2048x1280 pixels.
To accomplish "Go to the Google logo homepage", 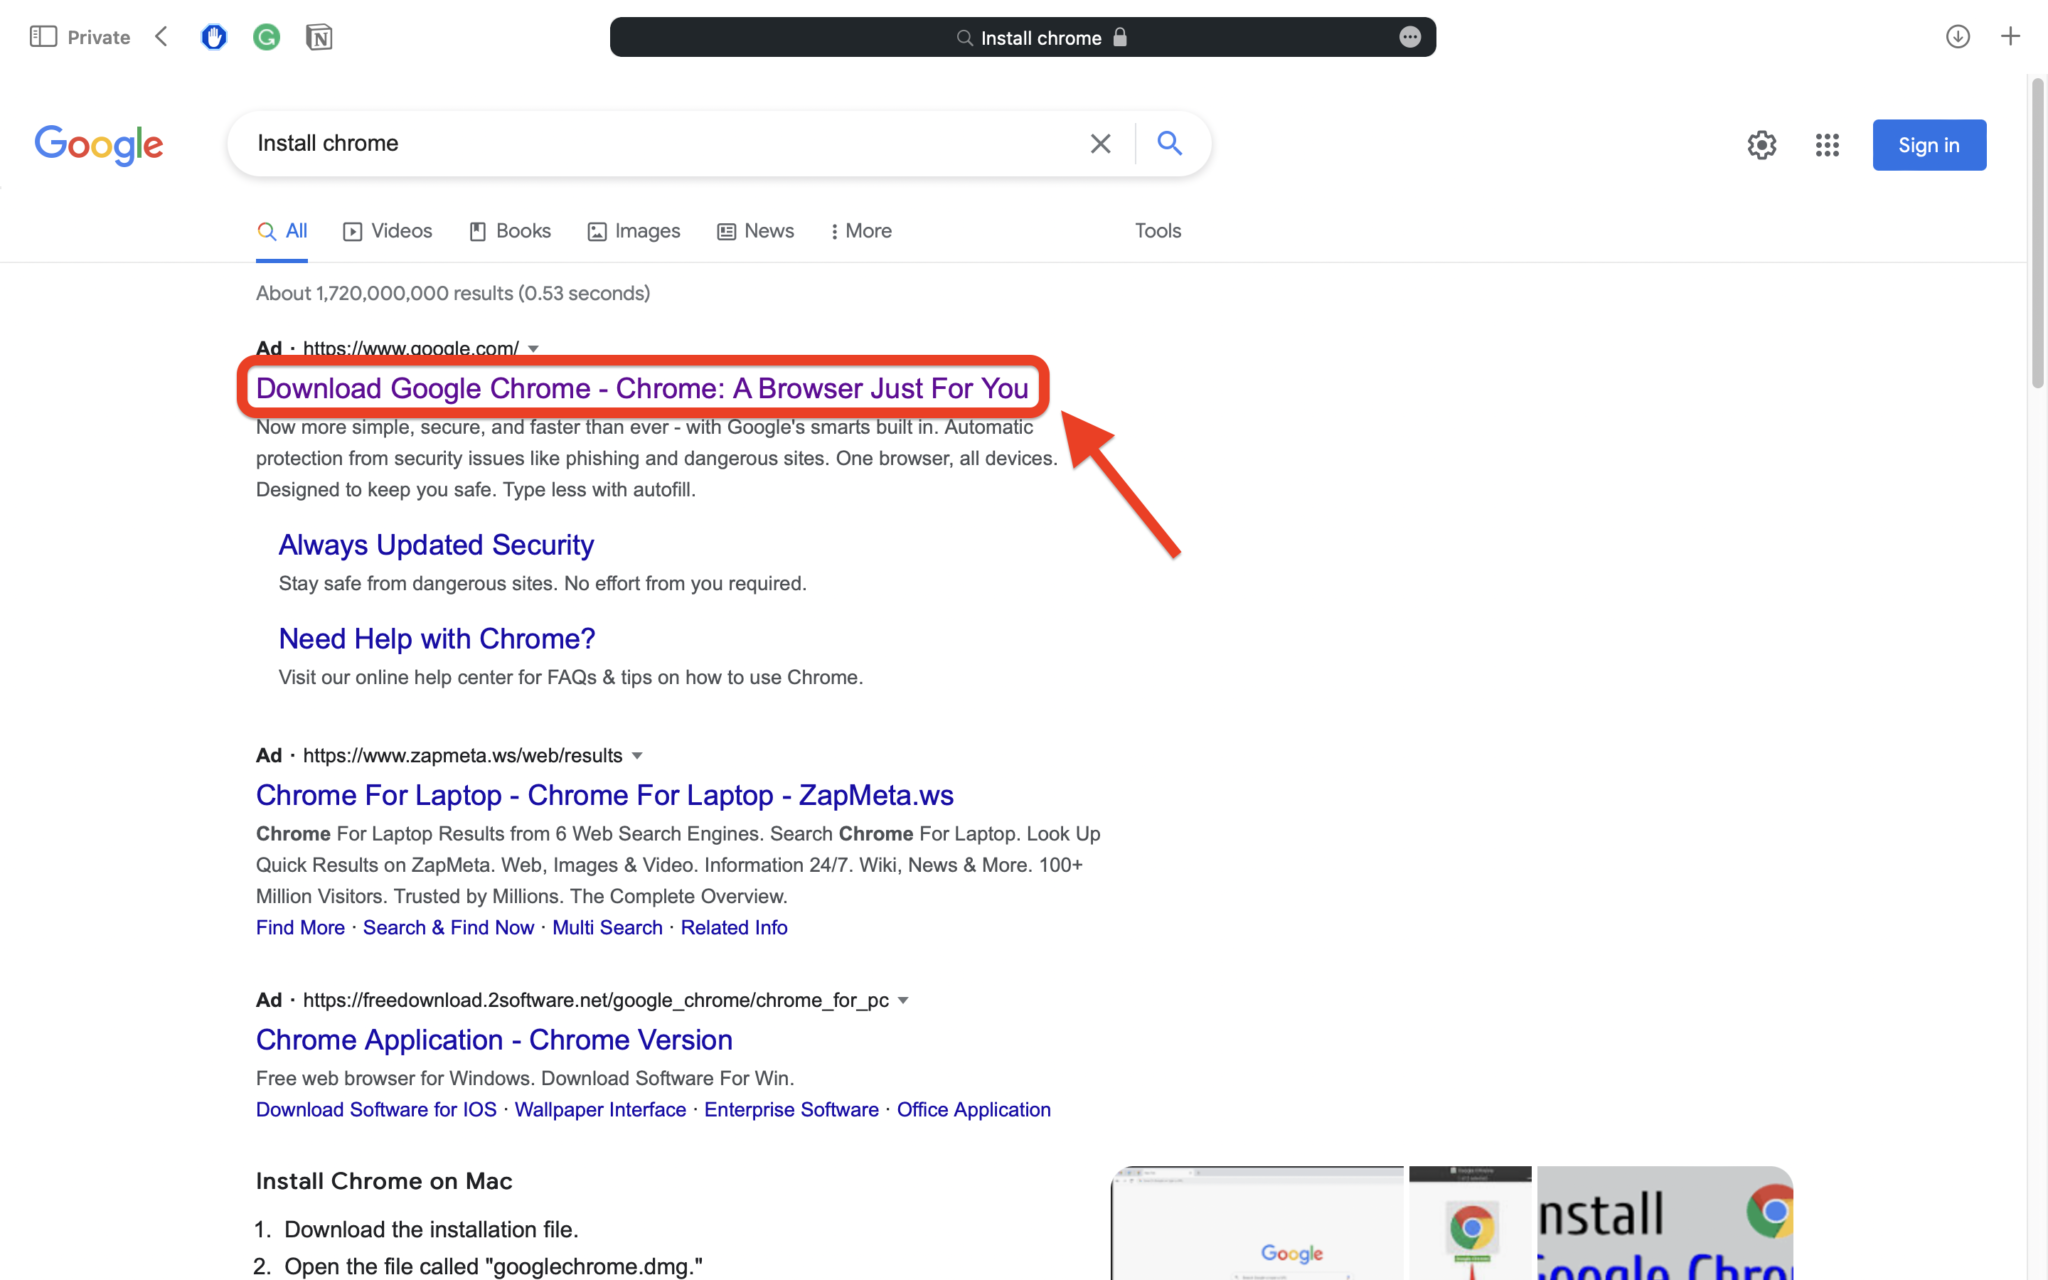I will click(x=98, y=145).
